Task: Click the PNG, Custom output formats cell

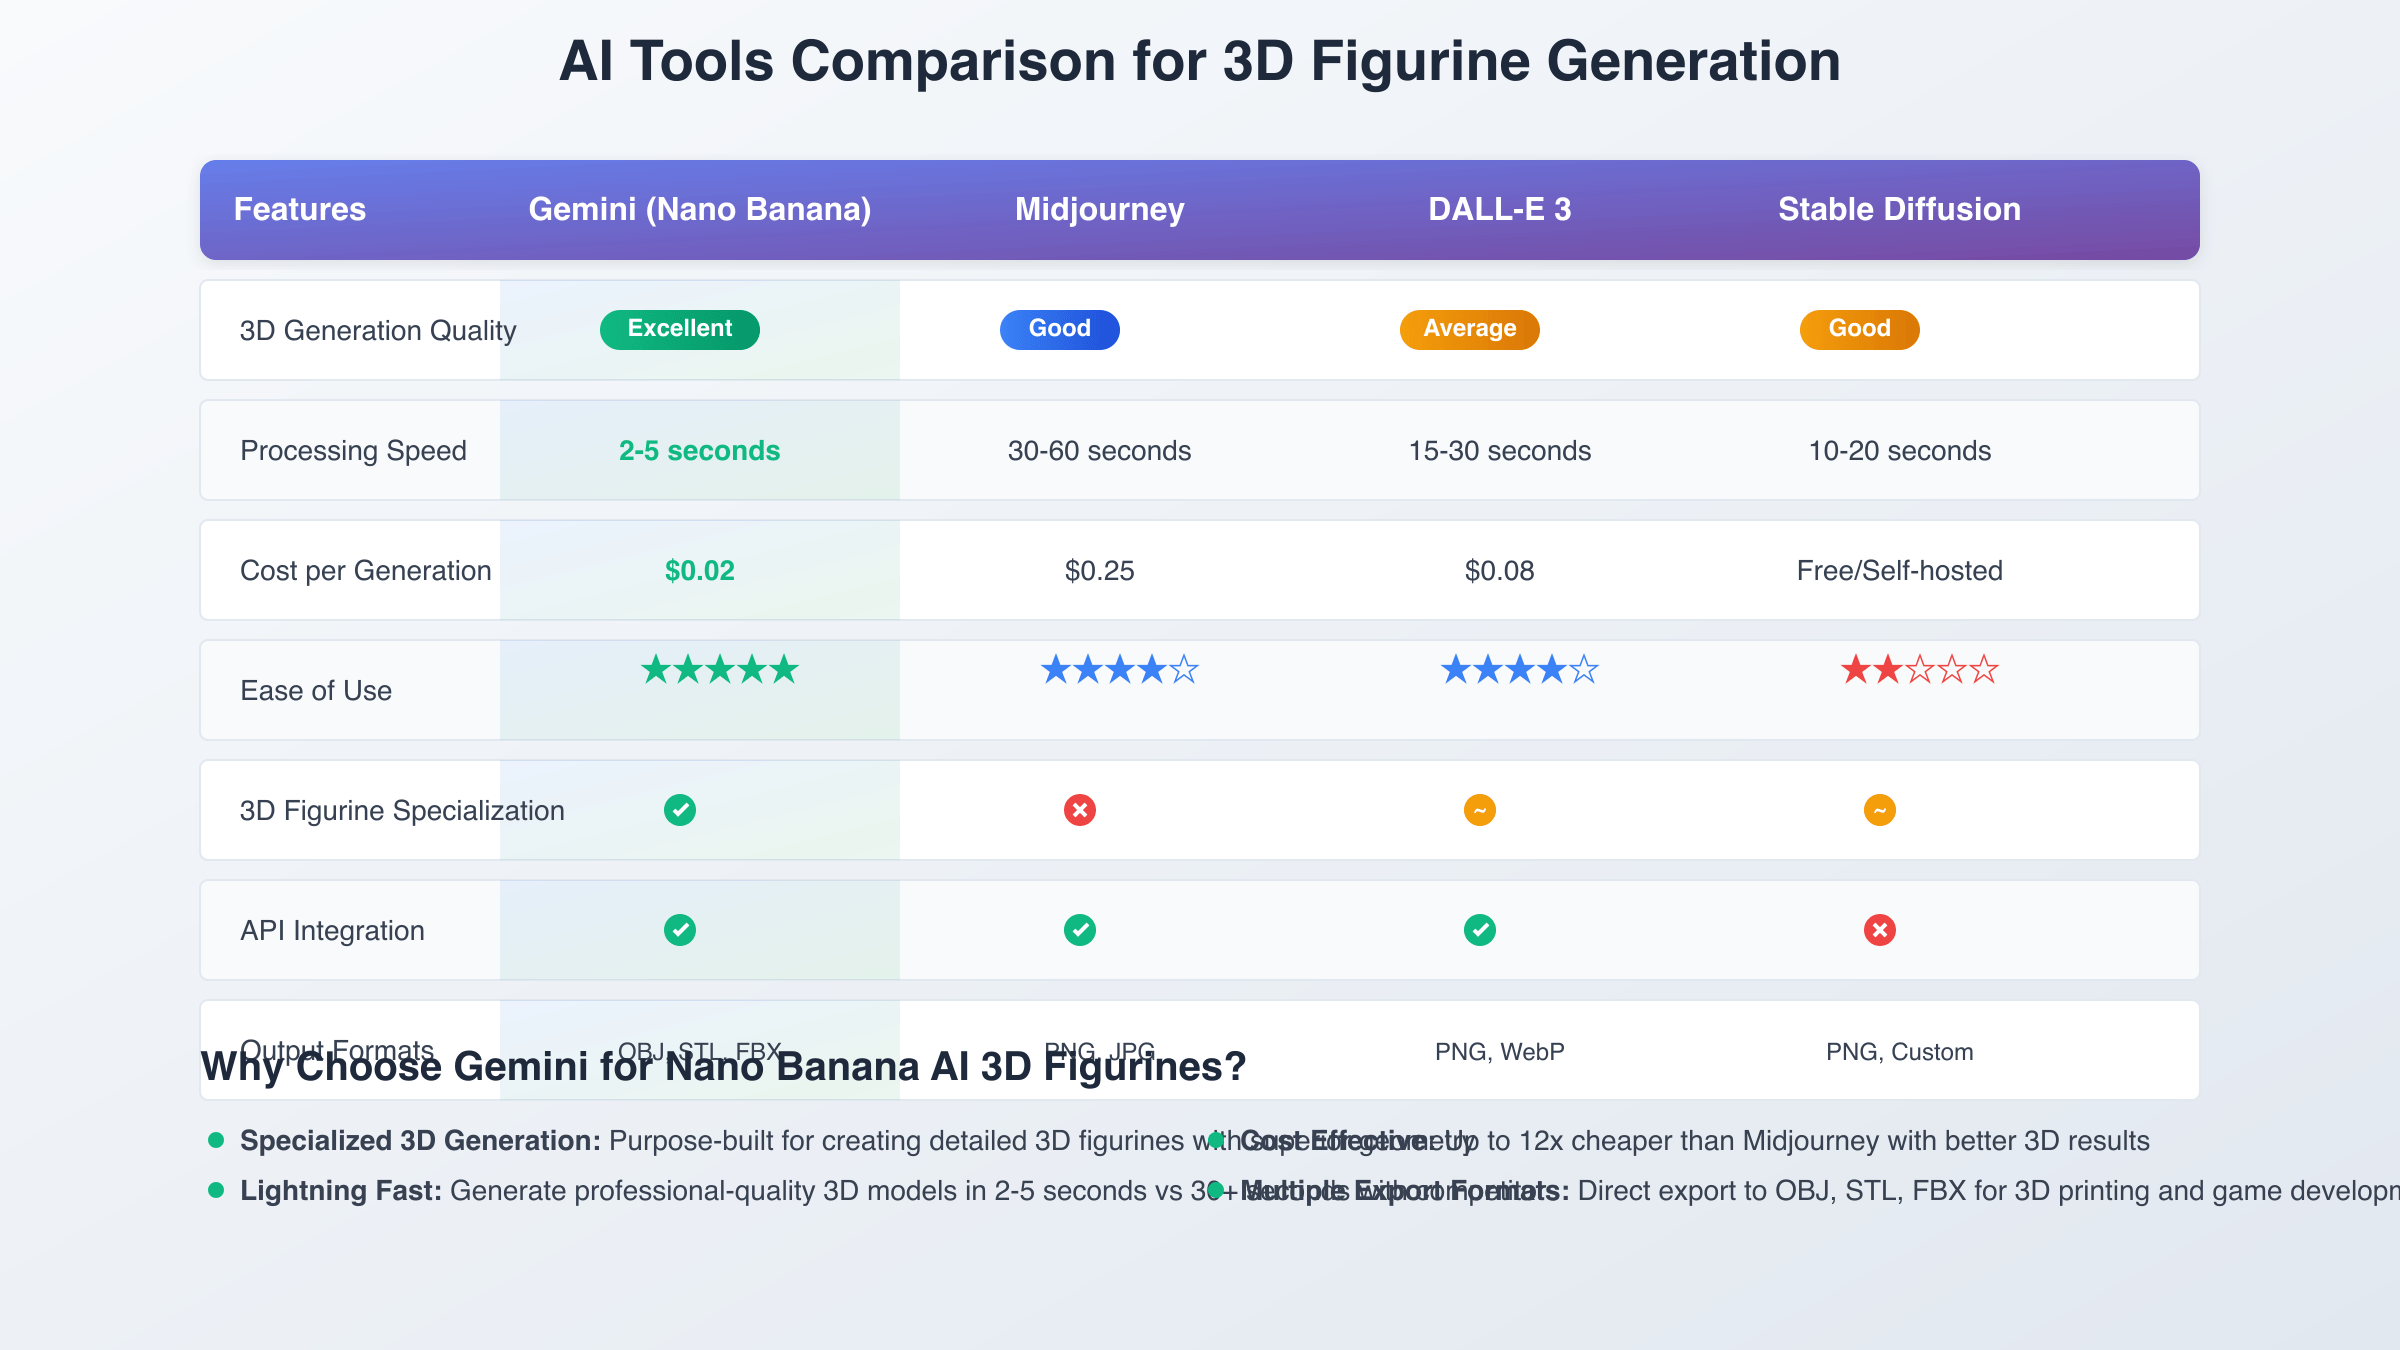Action: pos(1900,1052)
